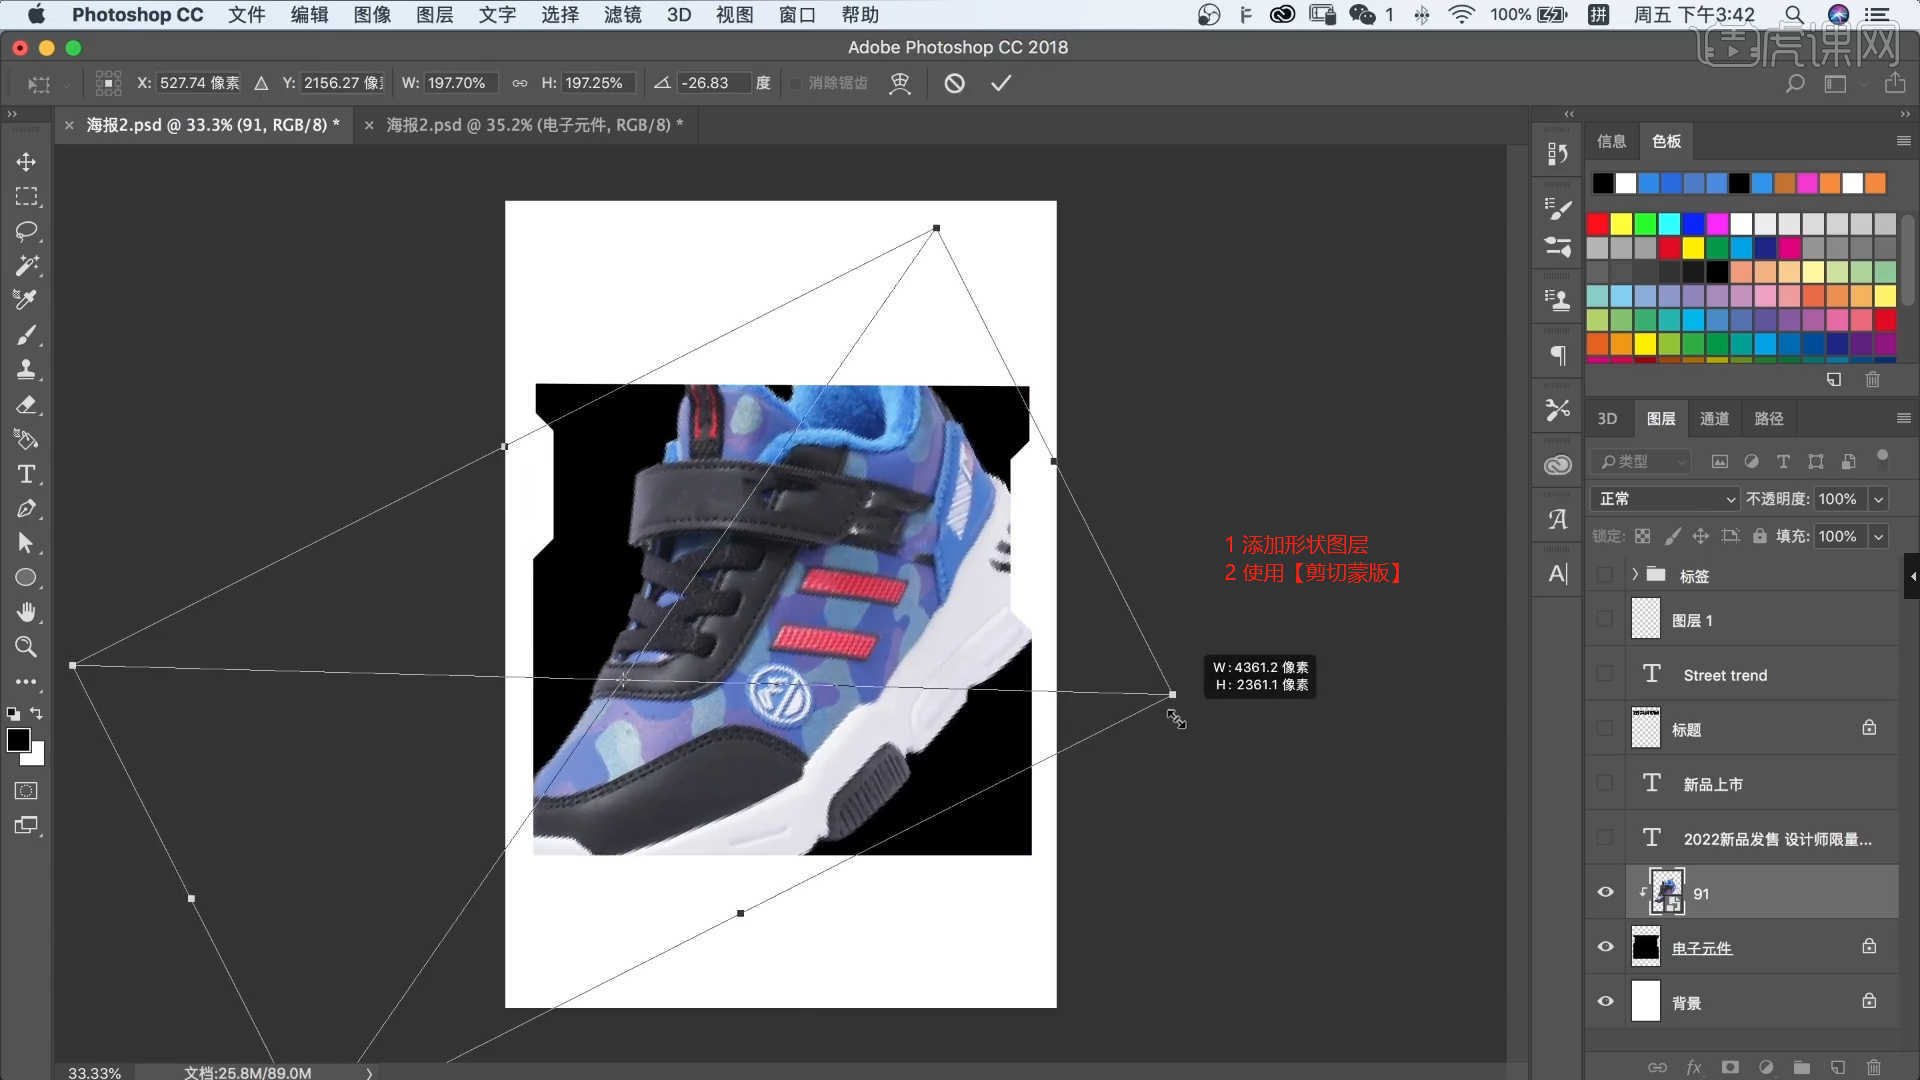Viewport: 1920px width, 1080px height.
Task: Switch to the 信息 tab
Action: (1611, 141)
